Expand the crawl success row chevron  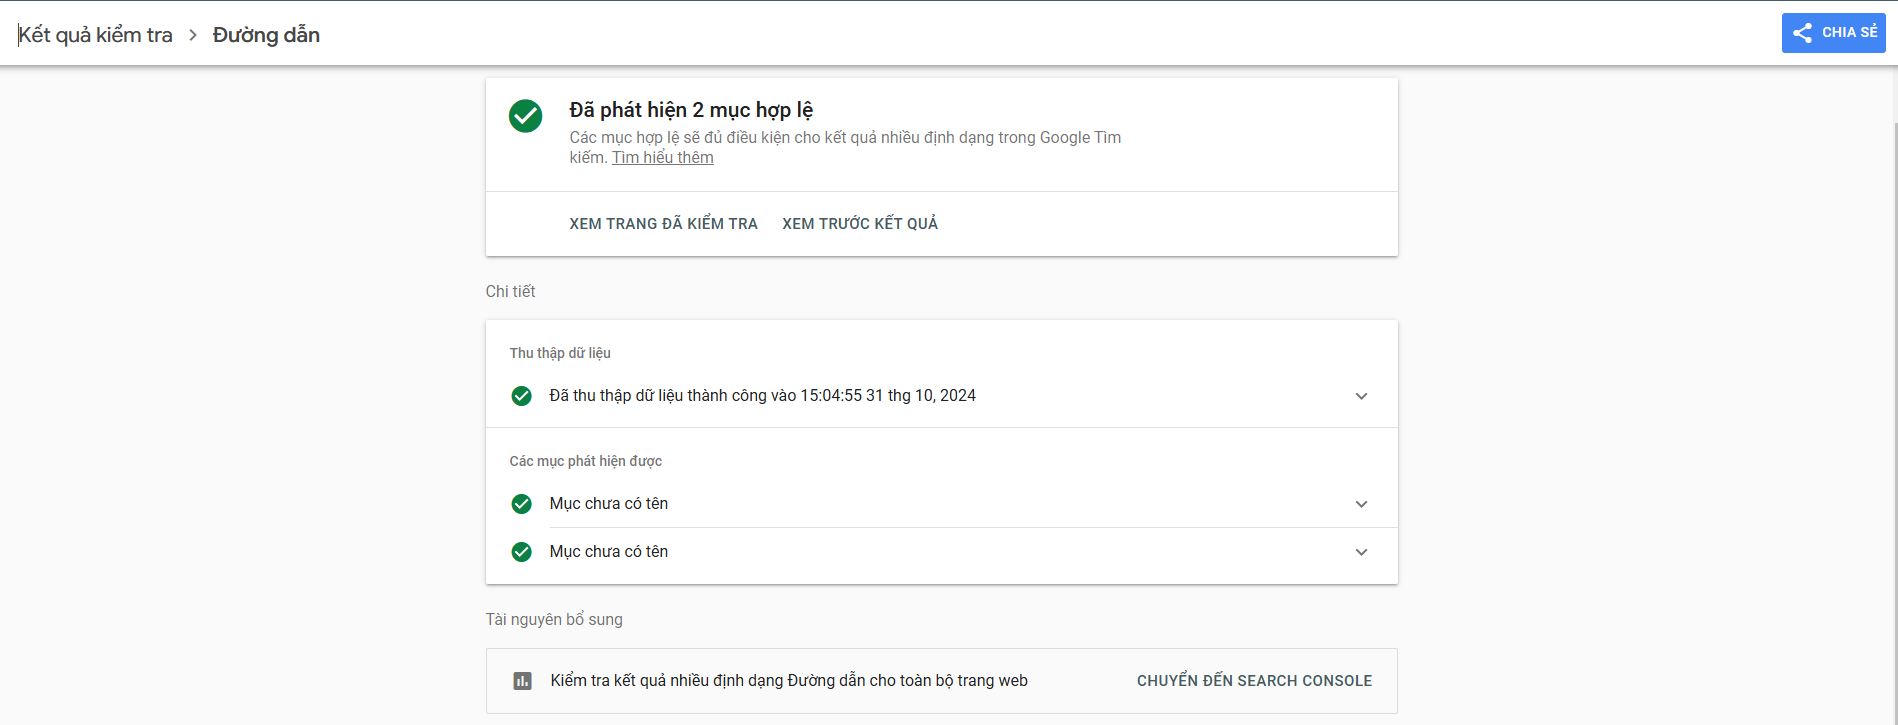pyautogui.click(x=1361, y=396)
